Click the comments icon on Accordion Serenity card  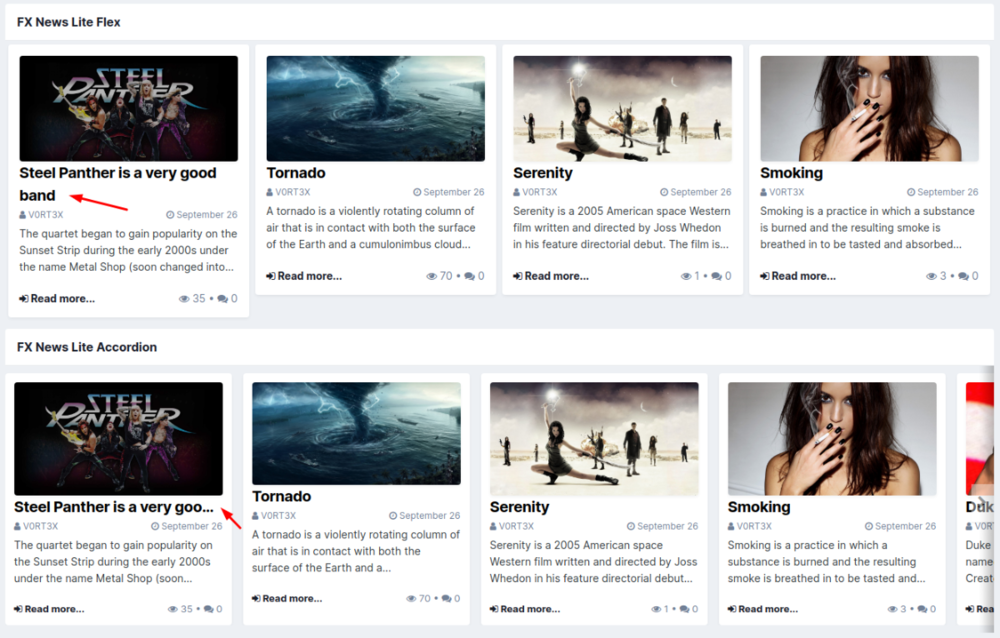coord(688,609)
